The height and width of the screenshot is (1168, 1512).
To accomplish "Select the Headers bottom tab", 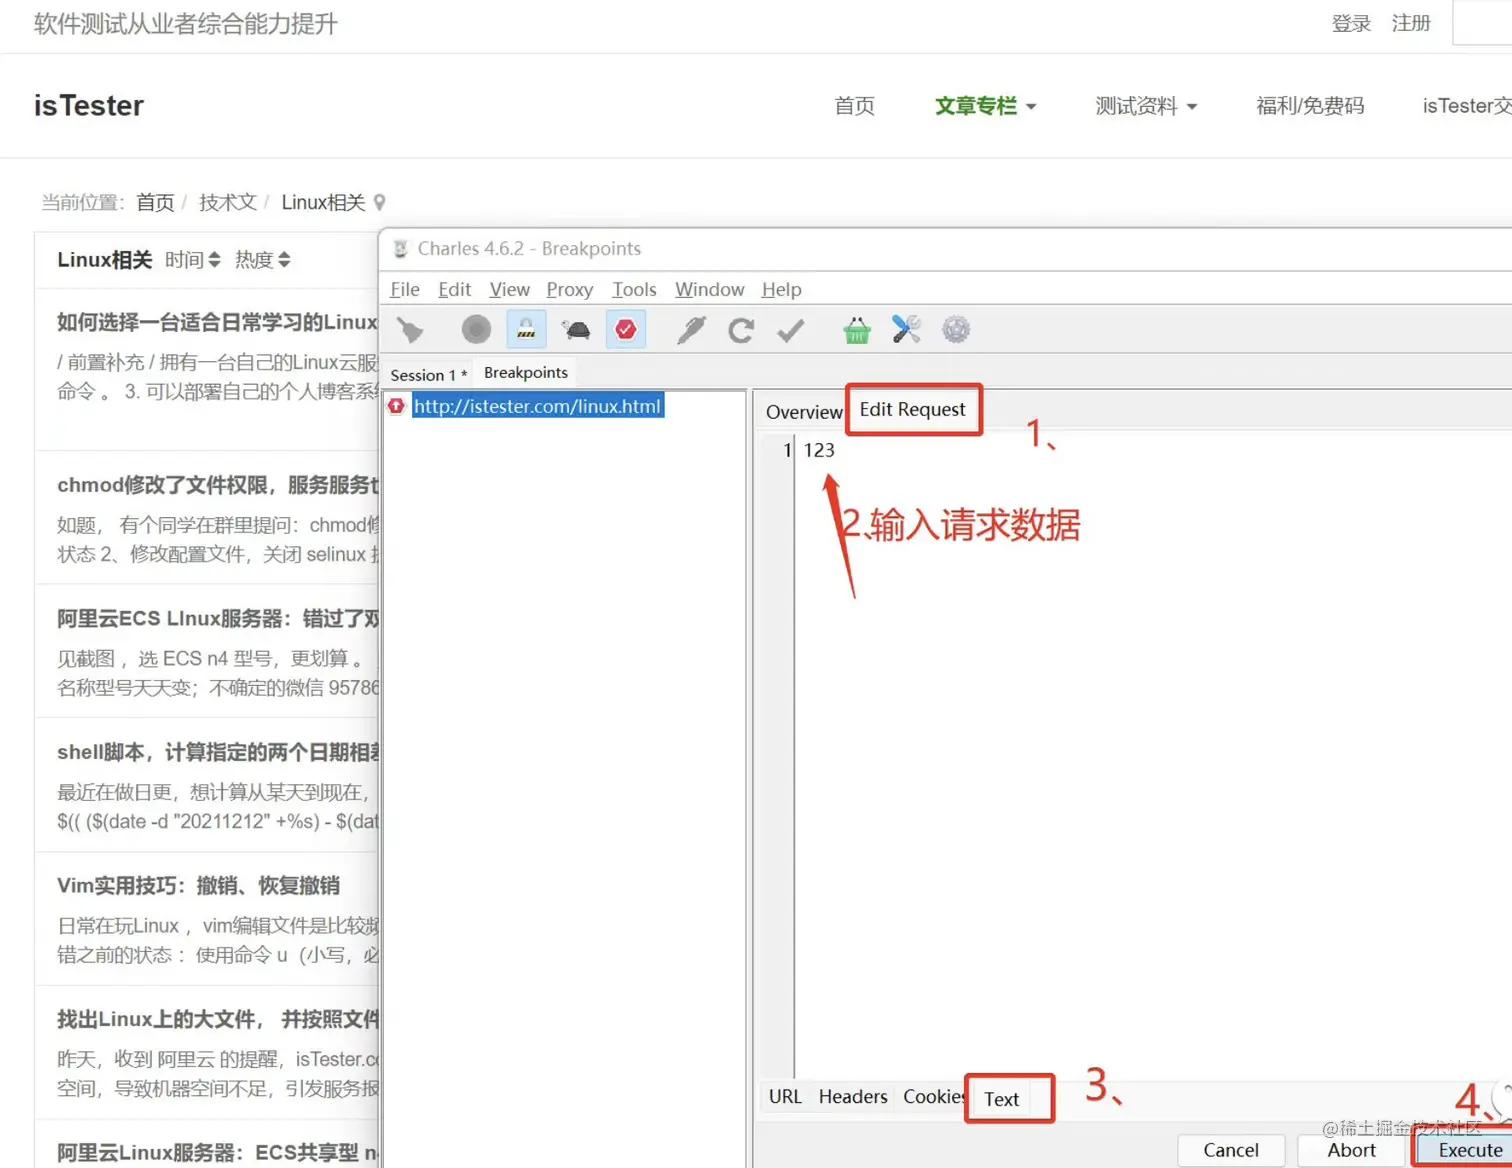I will coord(853,1097).
